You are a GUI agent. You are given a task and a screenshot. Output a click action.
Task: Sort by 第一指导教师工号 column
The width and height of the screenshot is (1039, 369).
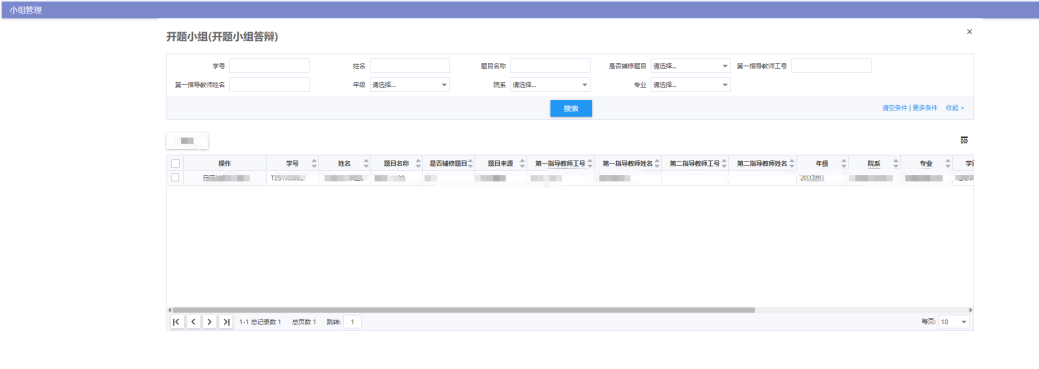[x=590, y=164]
